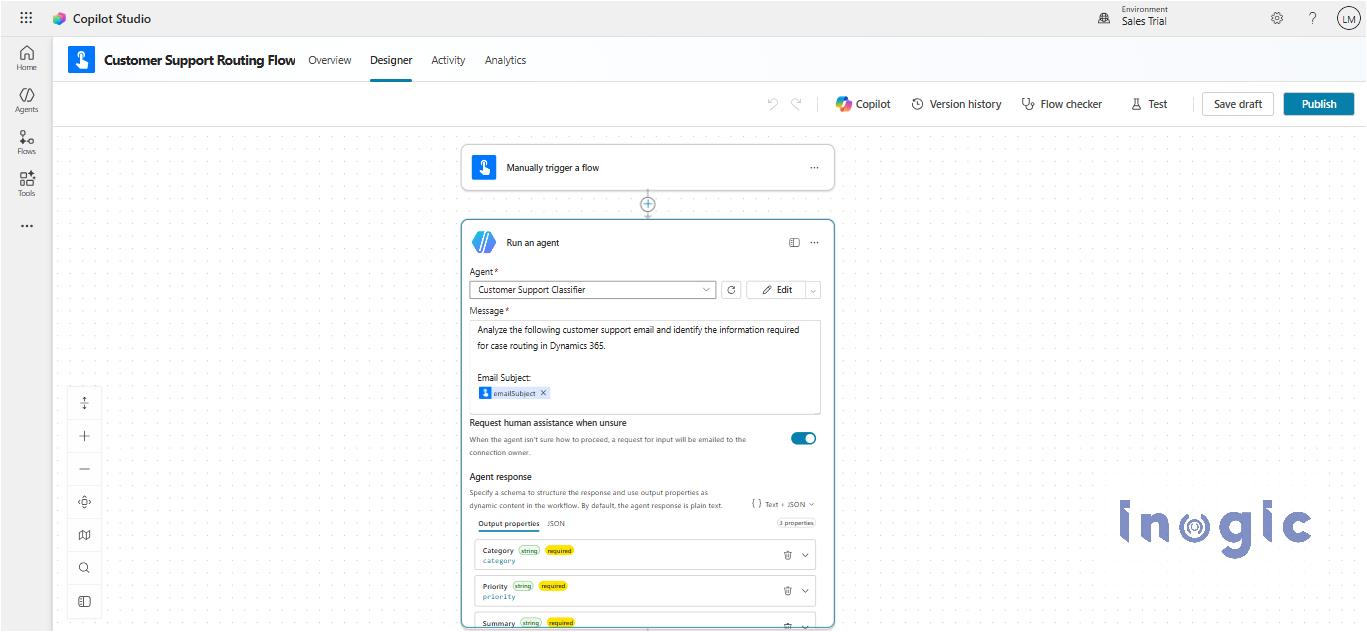Screen dimensions: 1367x632
Task: Open more options on Run an agent
Action: (x=814, y=242)
